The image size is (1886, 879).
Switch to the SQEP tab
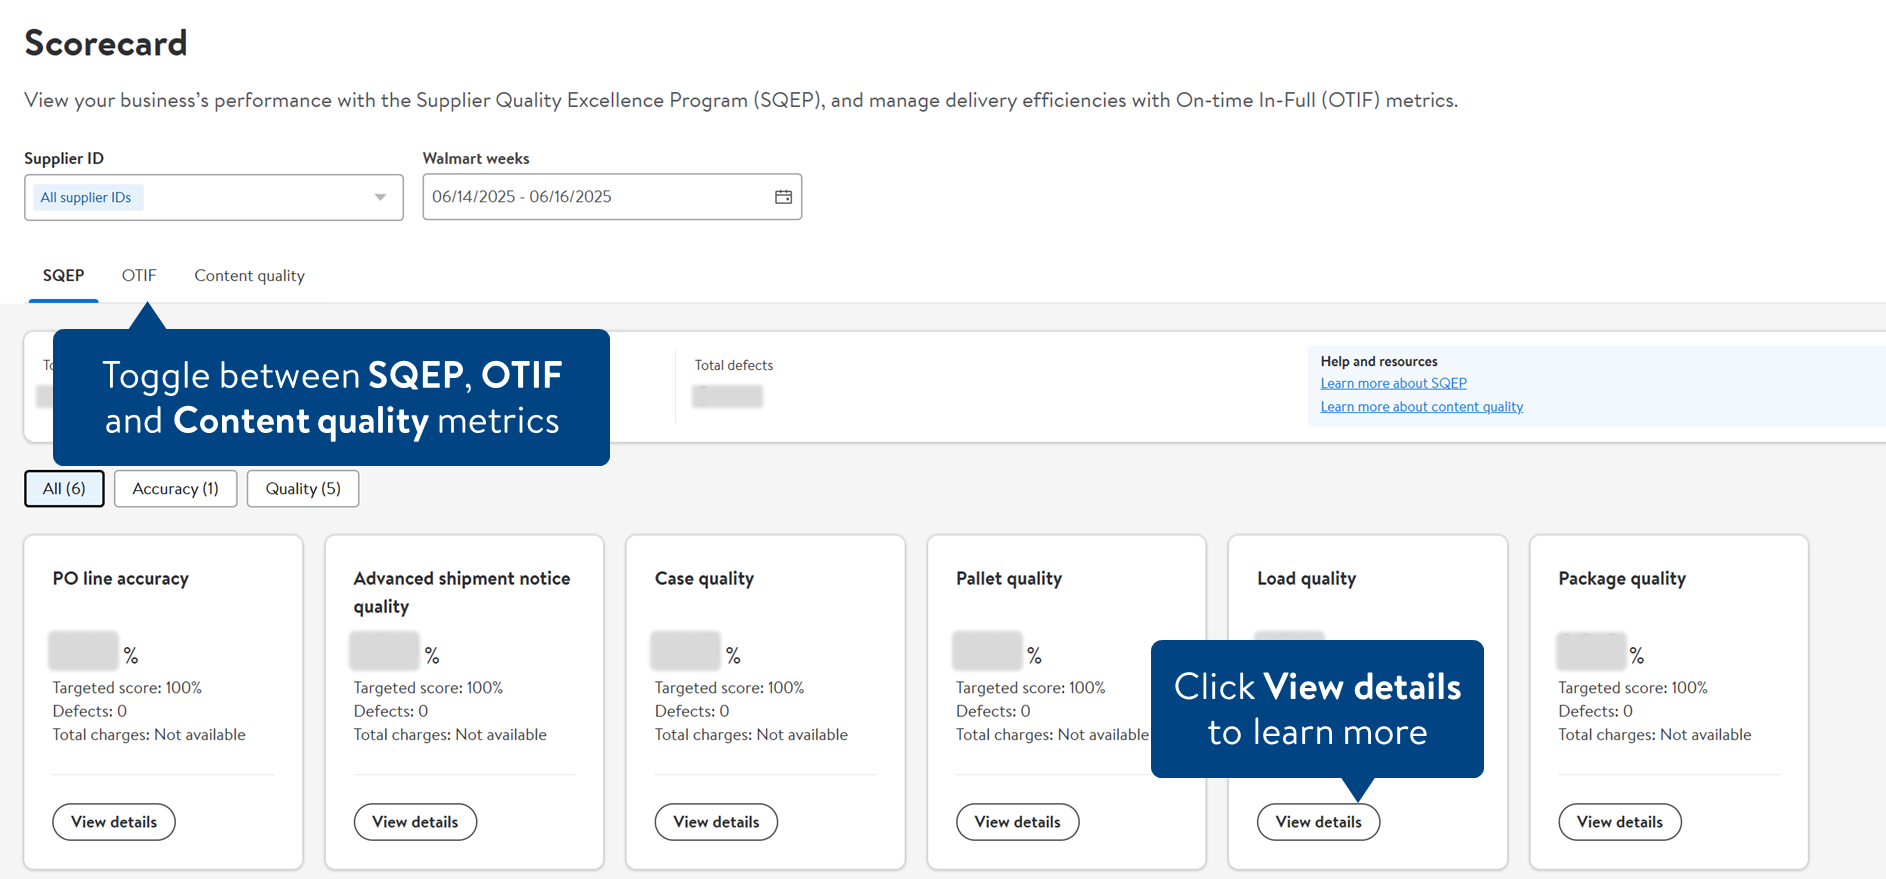[63, 275]
